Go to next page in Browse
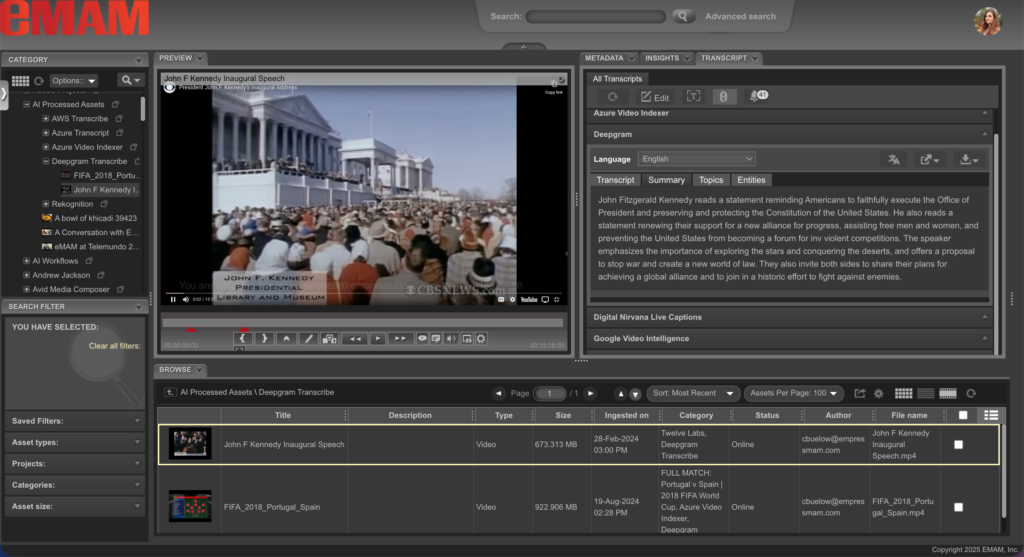The image size is (1024, 557). click(x=590, y=393)
